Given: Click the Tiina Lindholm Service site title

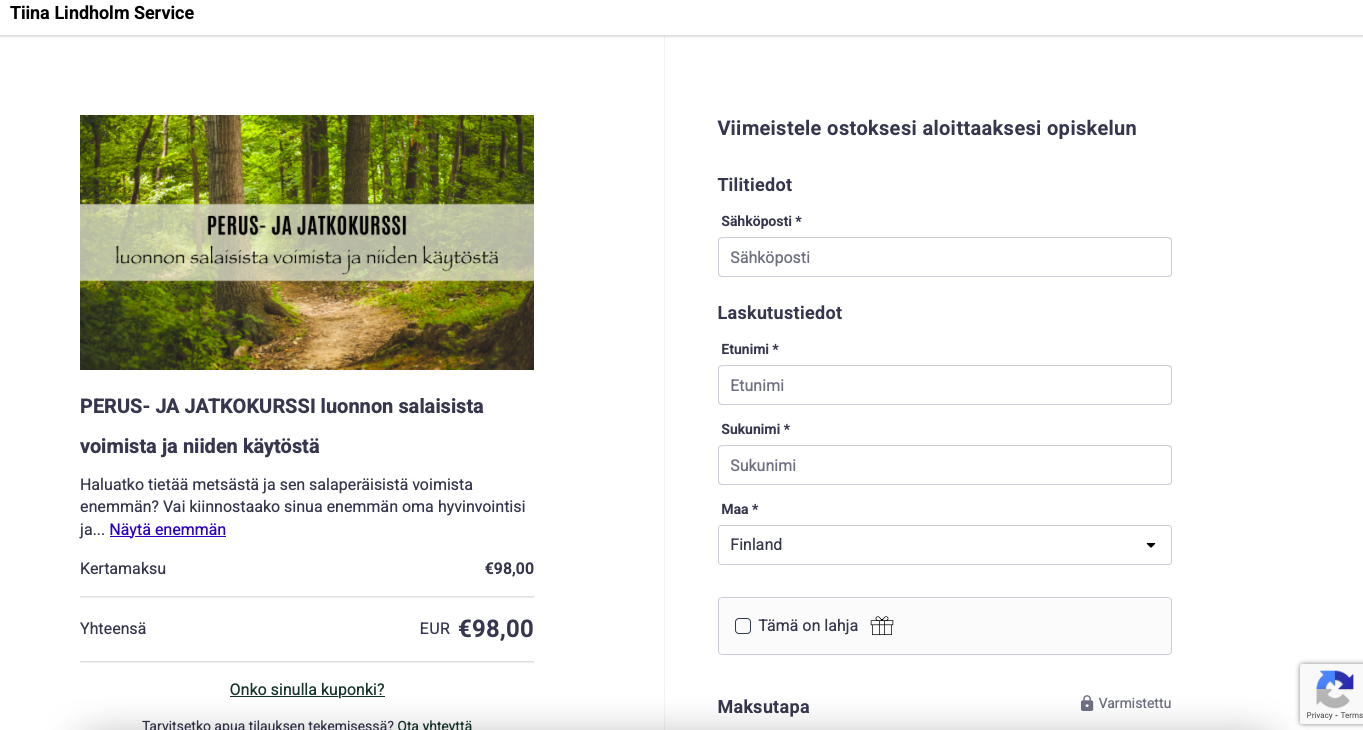Looking at the screenshot, I should (102, 13).
